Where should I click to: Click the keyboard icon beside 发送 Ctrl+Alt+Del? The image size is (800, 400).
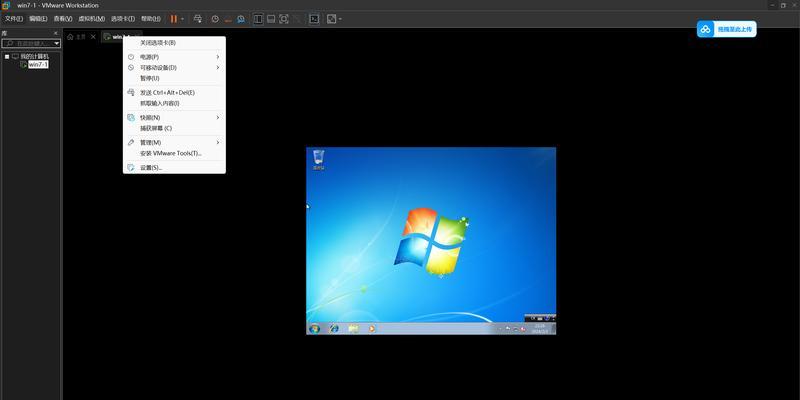[131, 92]
